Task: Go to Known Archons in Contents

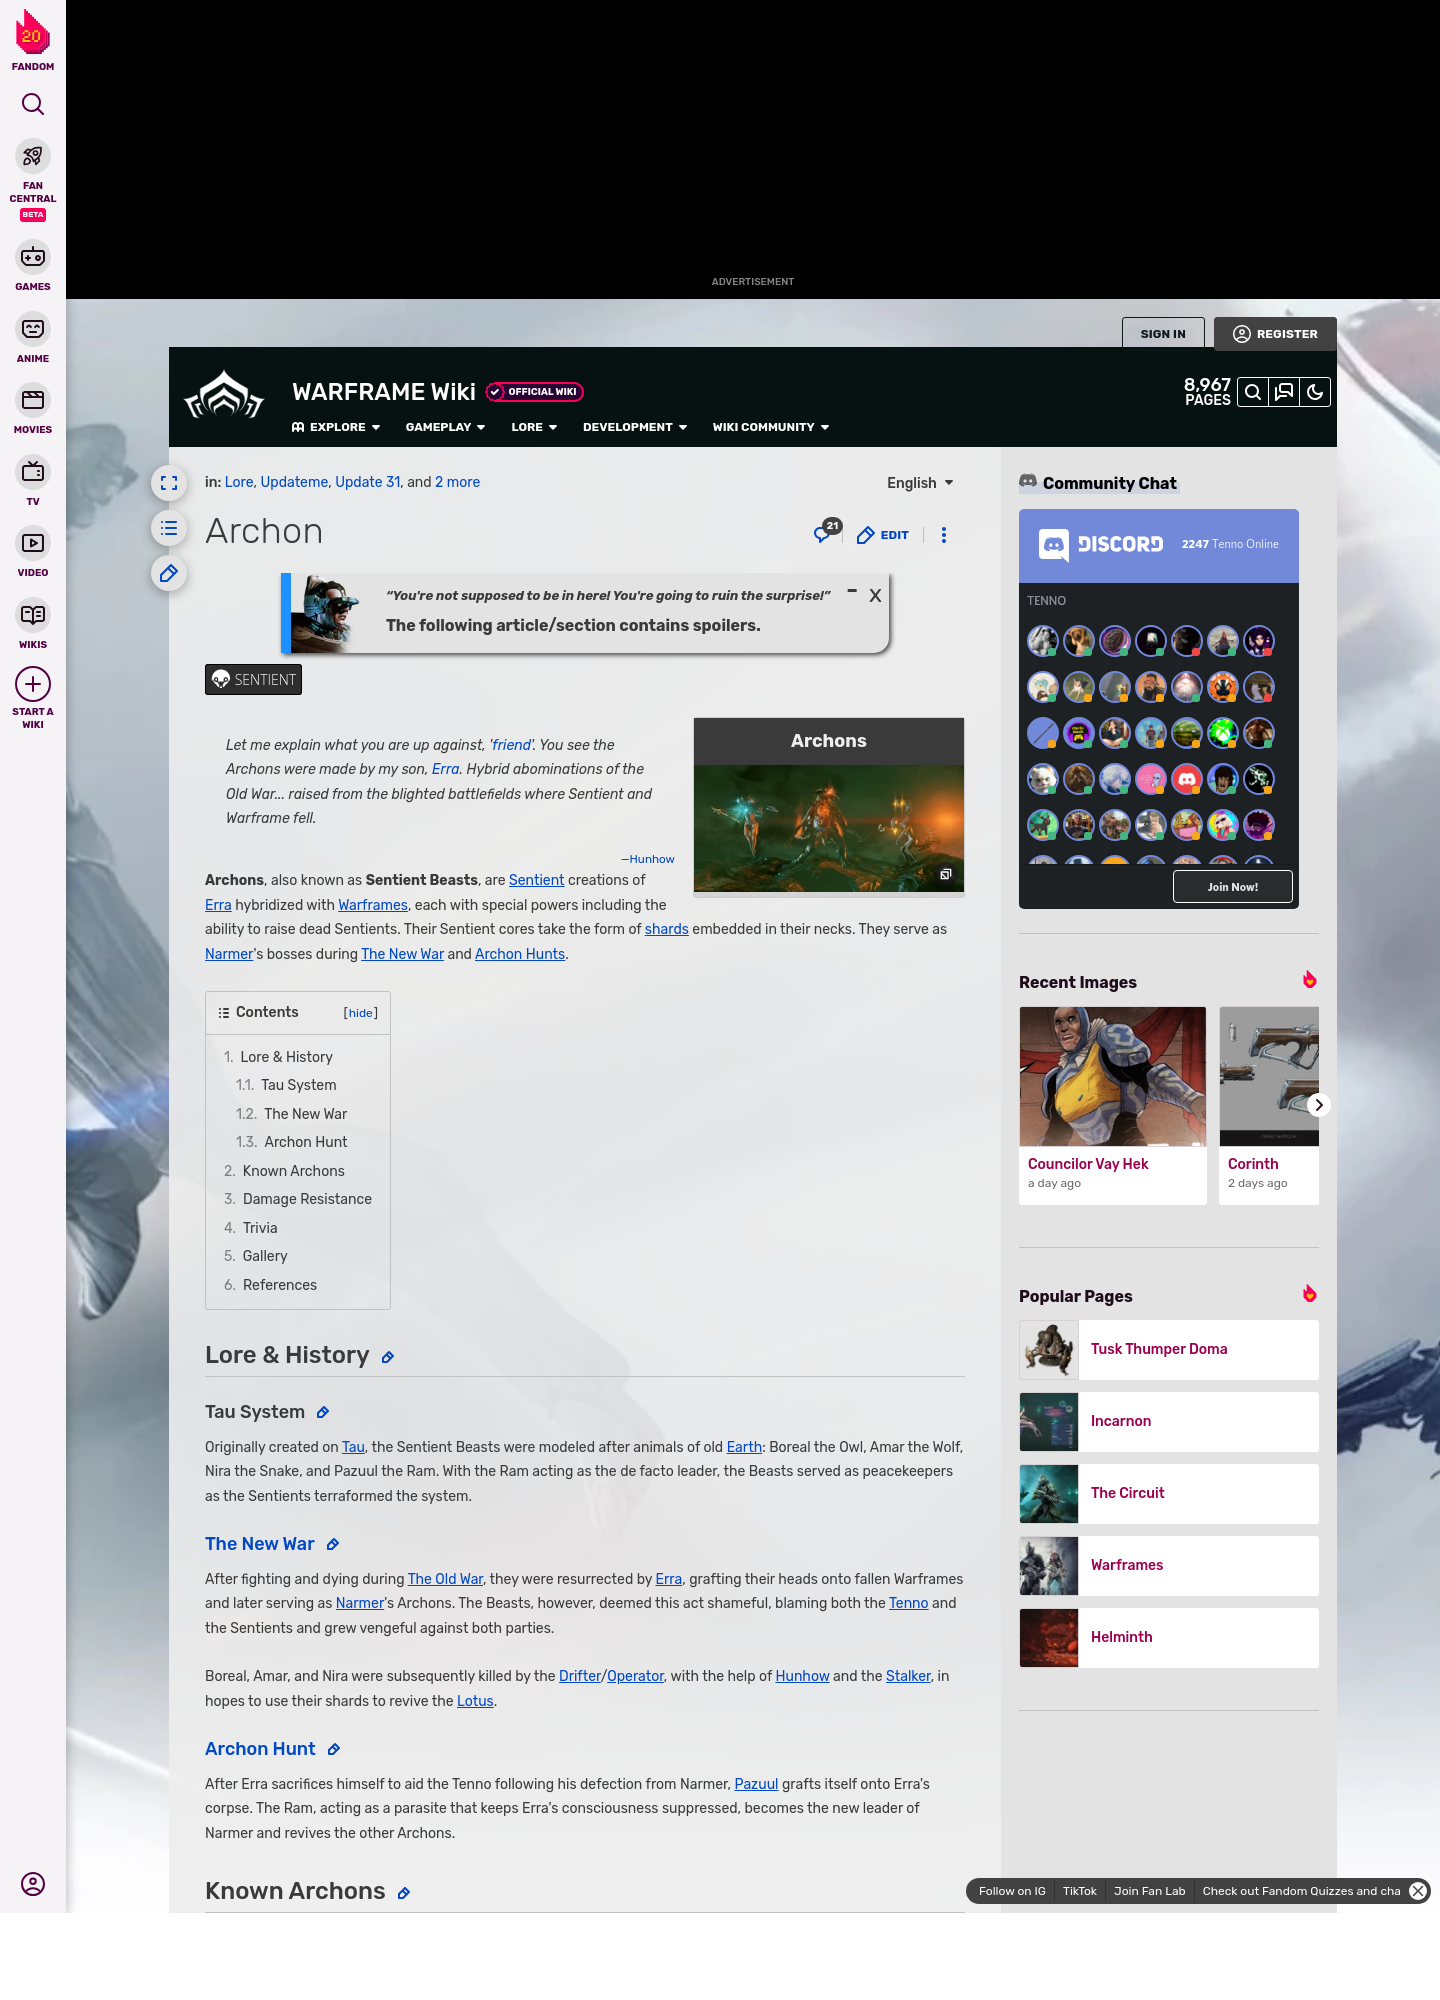Action: [x=293, y=1171]
